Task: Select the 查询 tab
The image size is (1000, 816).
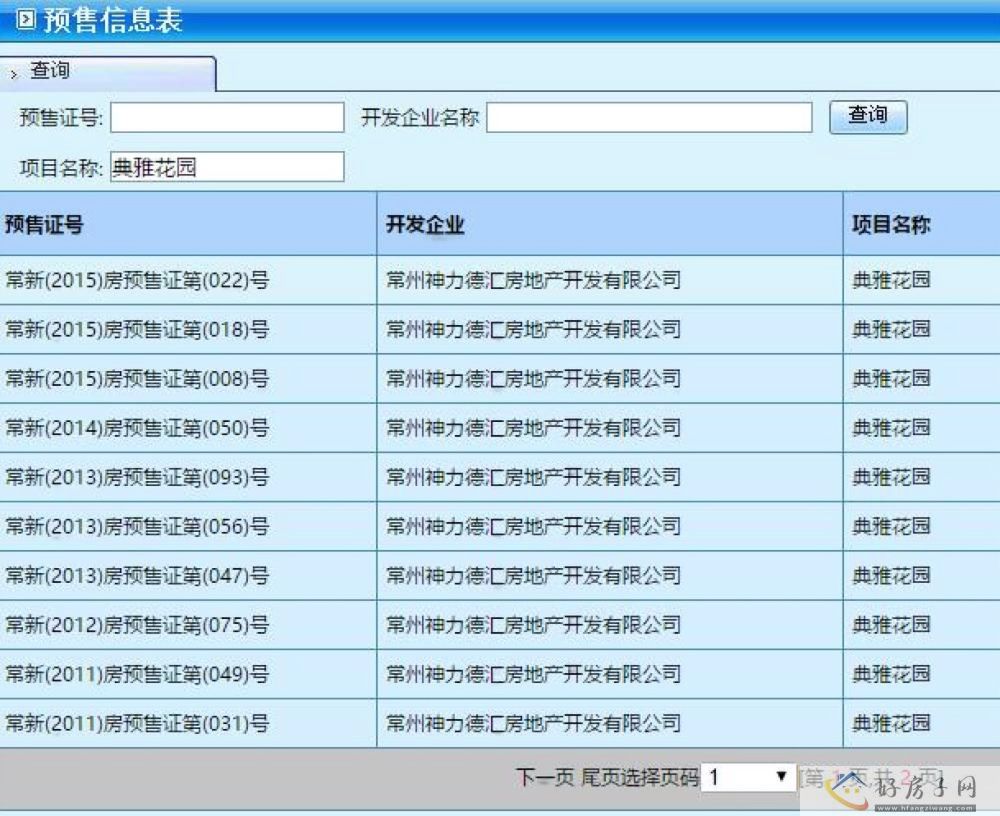Action: [x=50, y=72]
